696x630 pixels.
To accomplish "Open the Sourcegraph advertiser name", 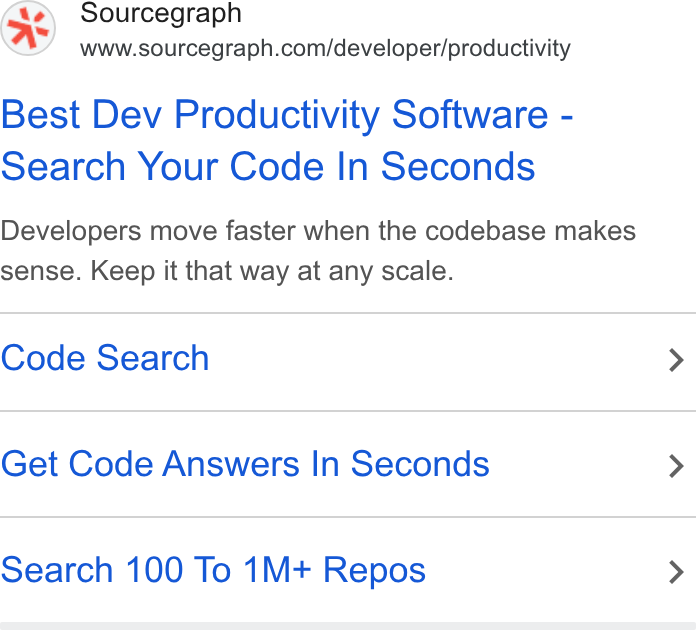I will [x=161, y=13].
